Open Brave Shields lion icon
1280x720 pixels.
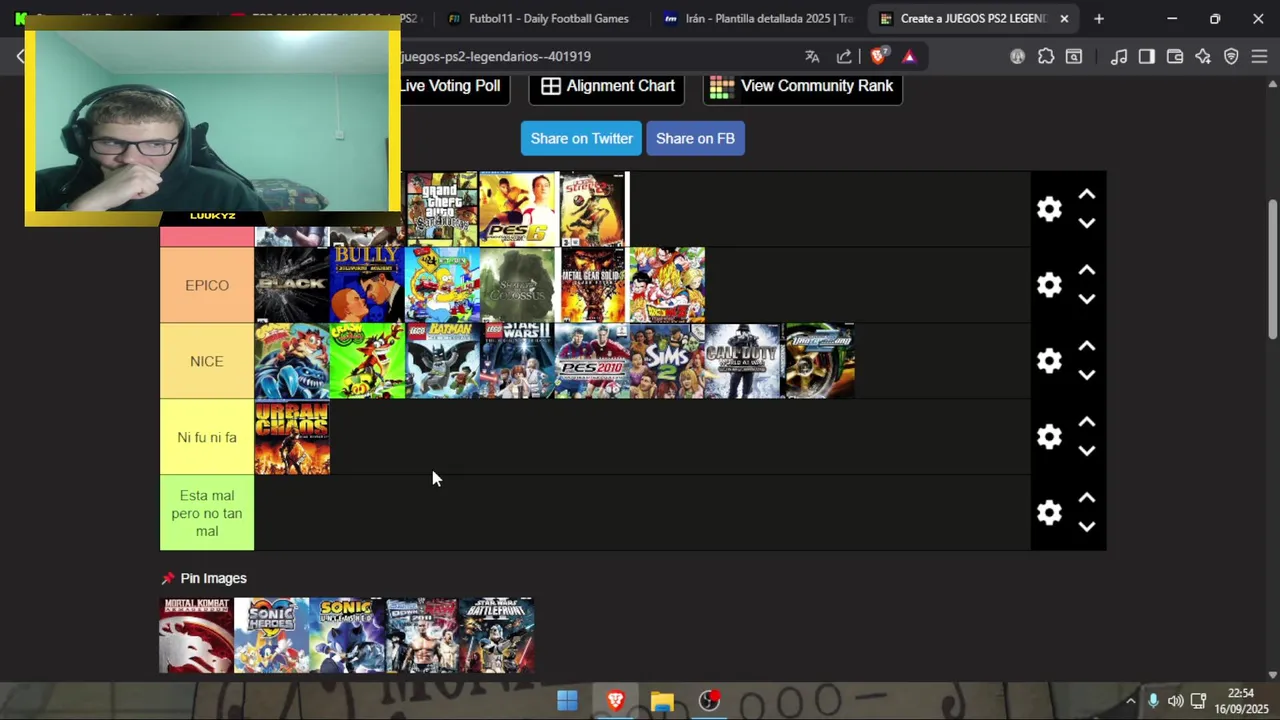coord(878,57)
